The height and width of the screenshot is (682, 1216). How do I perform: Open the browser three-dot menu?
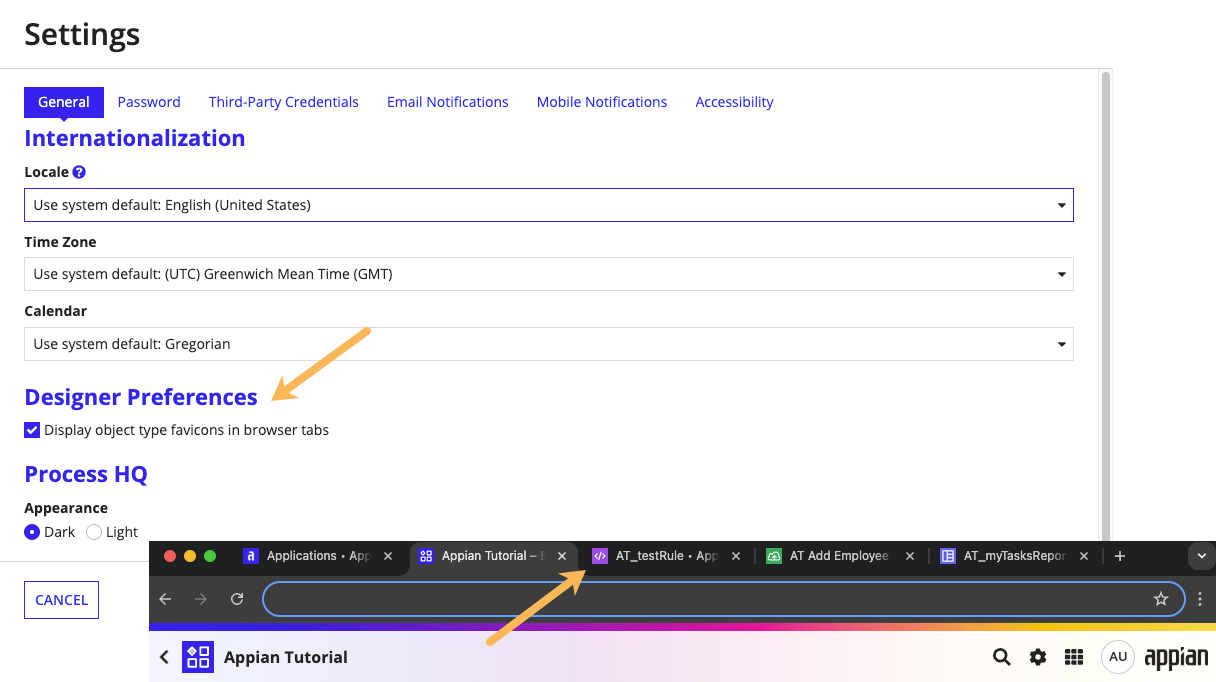point(1200,599)
